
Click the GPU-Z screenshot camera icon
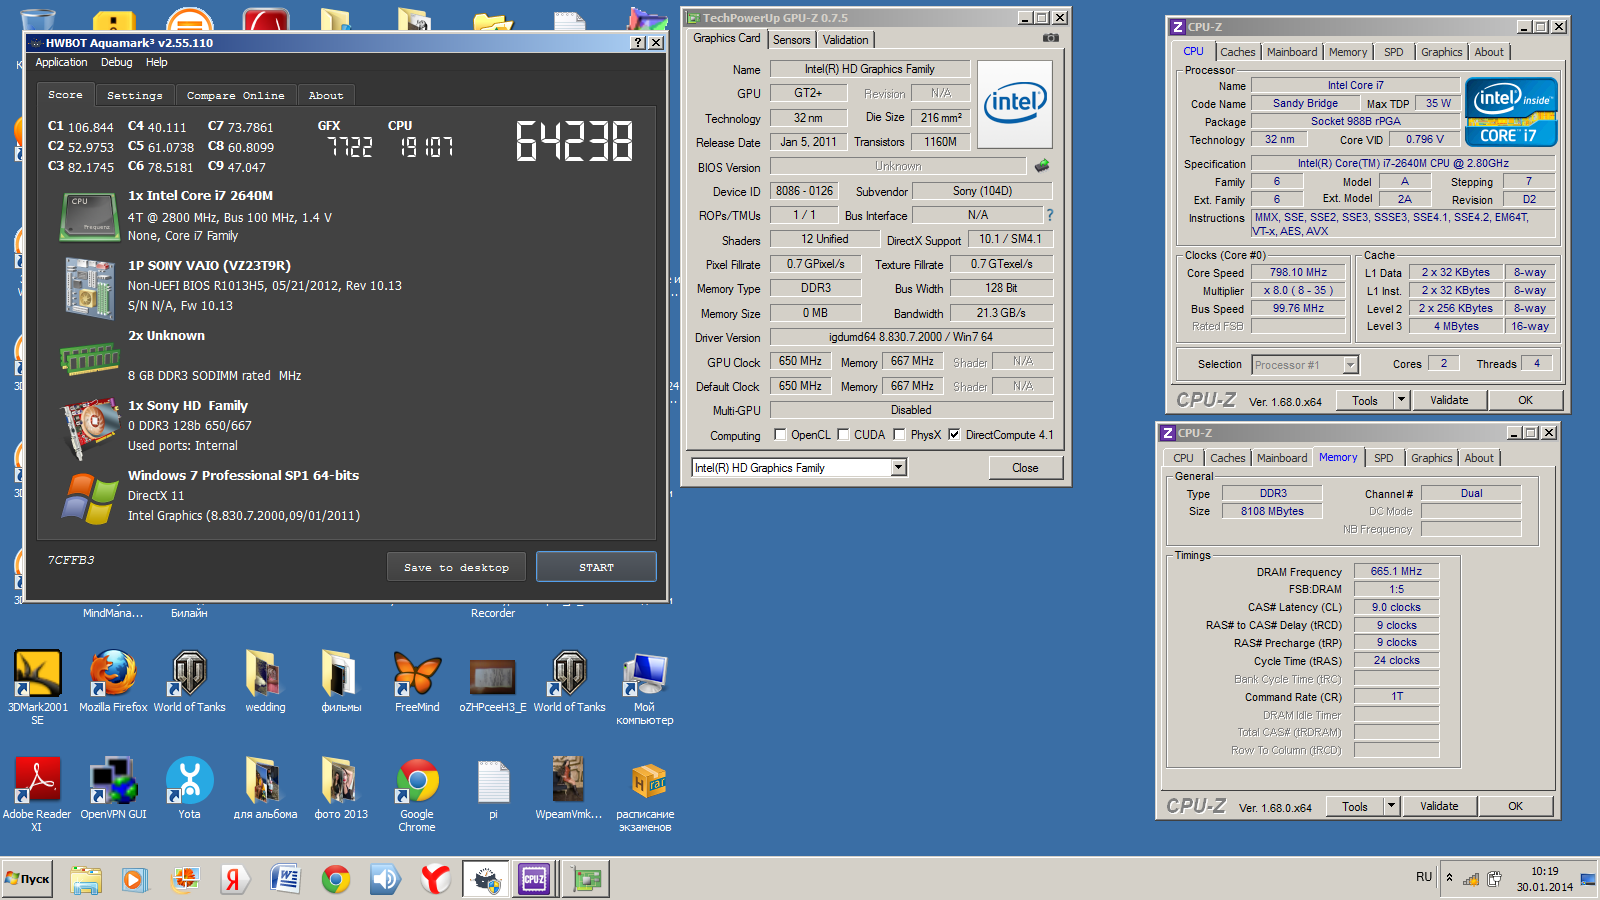(1050, 38)
